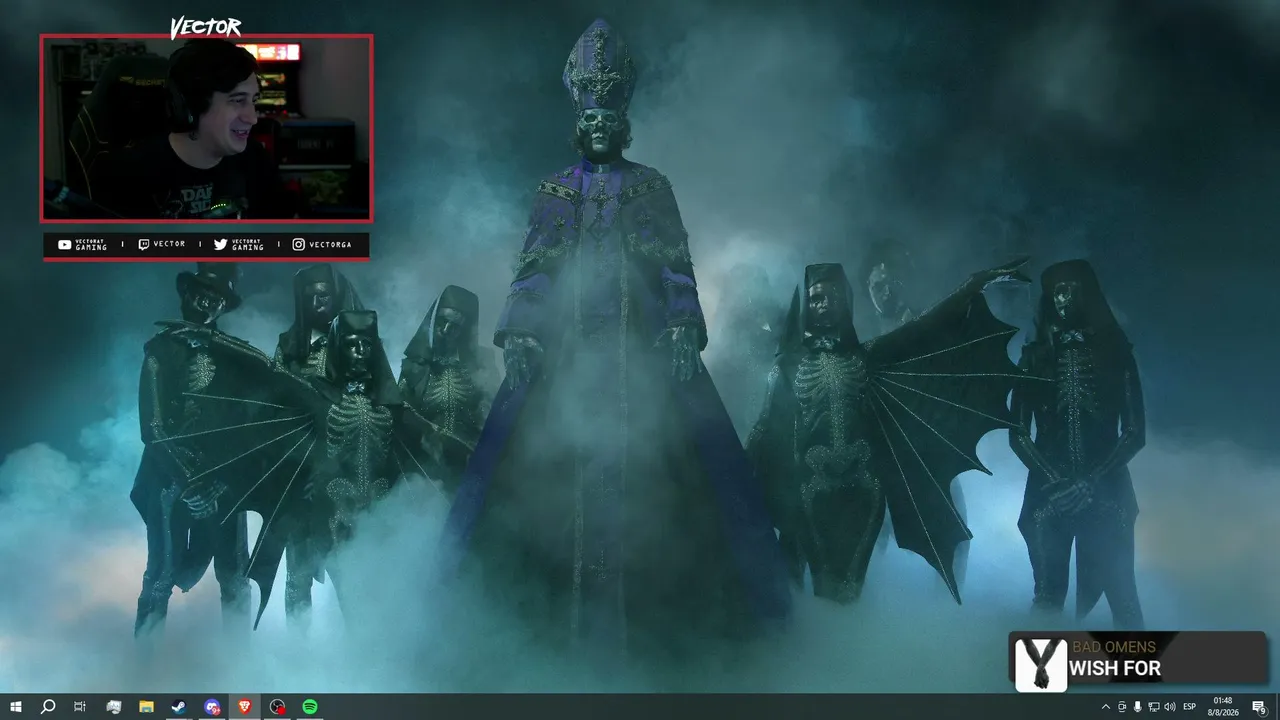Open the clock showing 01:48
1280x720 pixels.
(1222, 707)
